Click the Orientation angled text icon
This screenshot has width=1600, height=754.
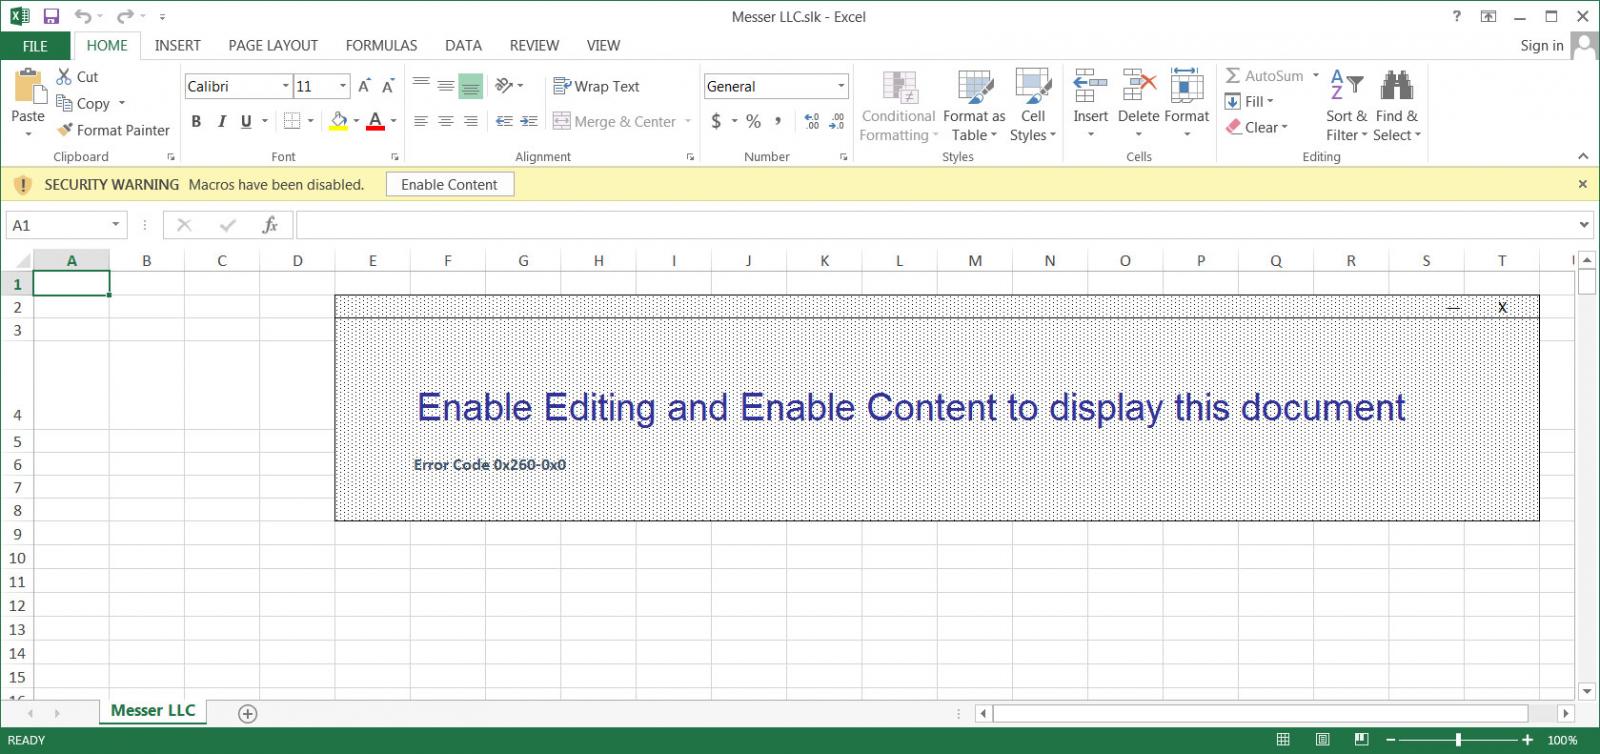coord(504,85)
